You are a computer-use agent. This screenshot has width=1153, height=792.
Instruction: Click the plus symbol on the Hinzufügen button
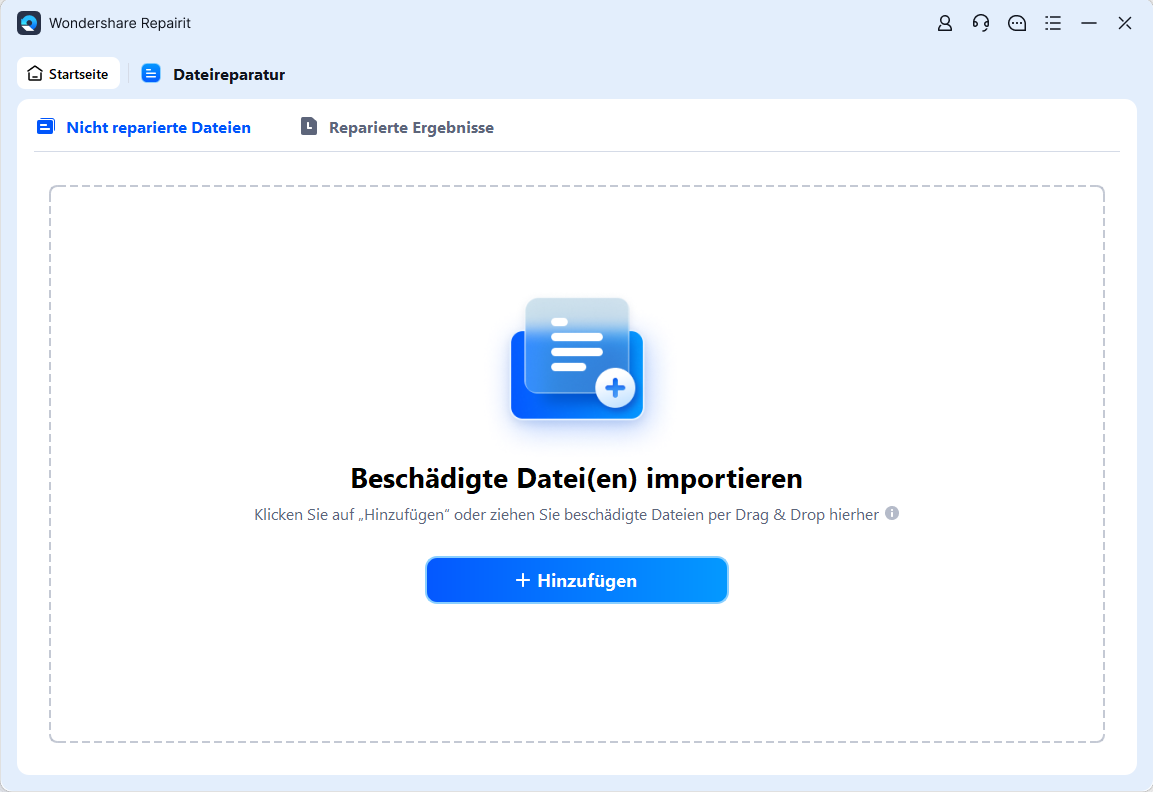click(522, 580)
